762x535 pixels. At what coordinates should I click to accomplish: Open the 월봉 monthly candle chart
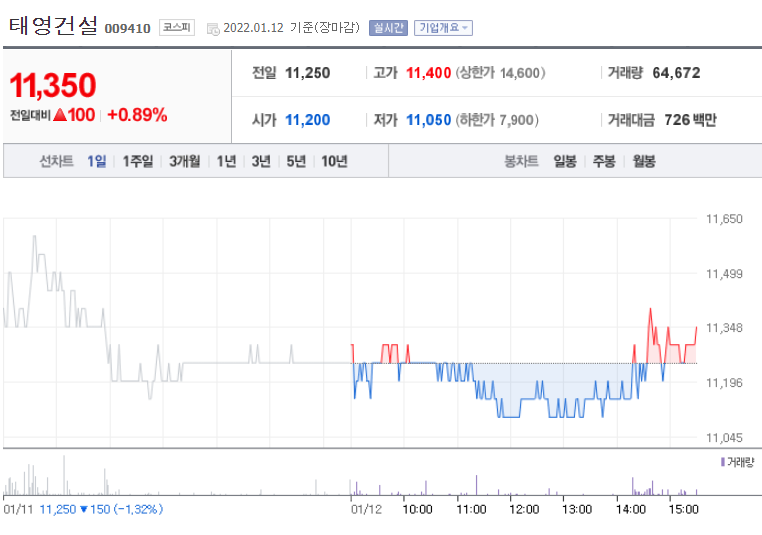tap(644, 161)
